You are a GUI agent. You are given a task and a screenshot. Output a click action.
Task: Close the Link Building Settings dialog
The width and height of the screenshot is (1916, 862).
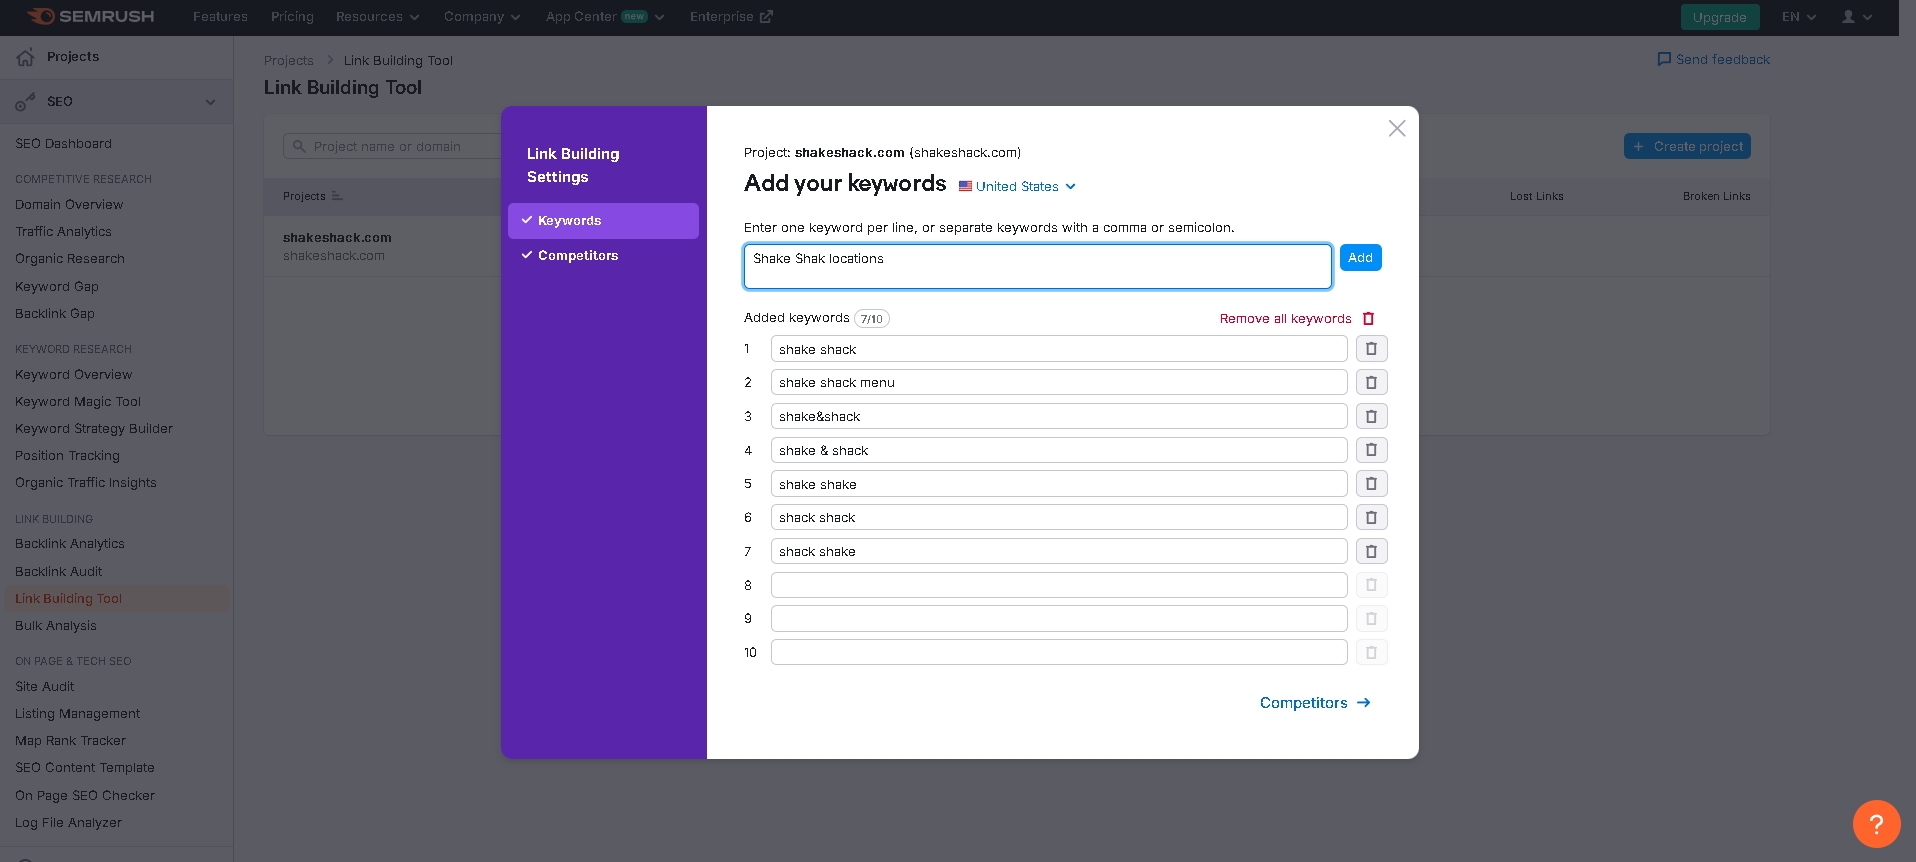[x=1397, y=128]
